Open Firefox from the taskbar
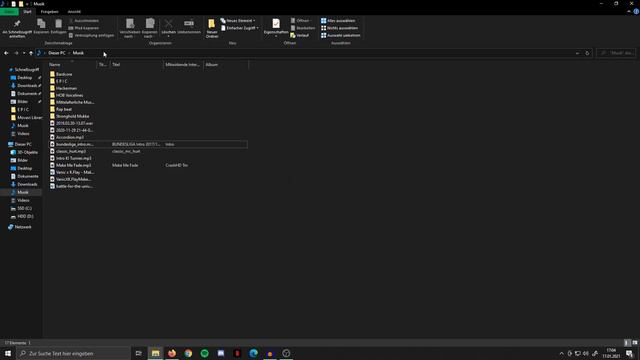 click(172, 353)
